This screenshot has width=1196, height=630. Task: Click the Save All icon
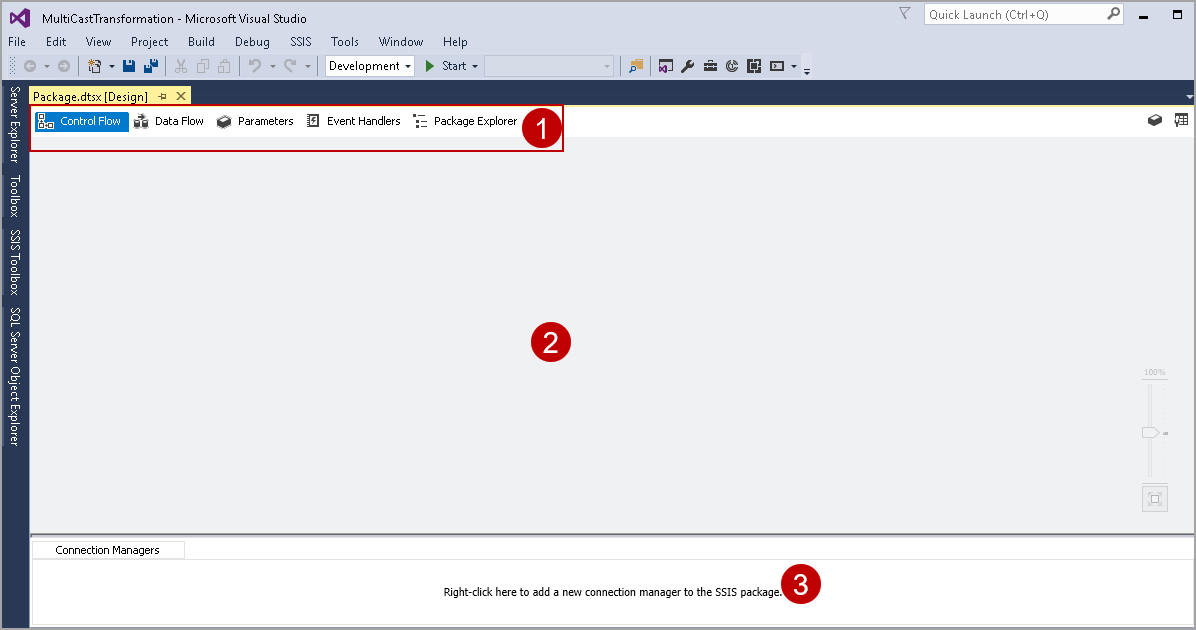click(x=151, y=66)
